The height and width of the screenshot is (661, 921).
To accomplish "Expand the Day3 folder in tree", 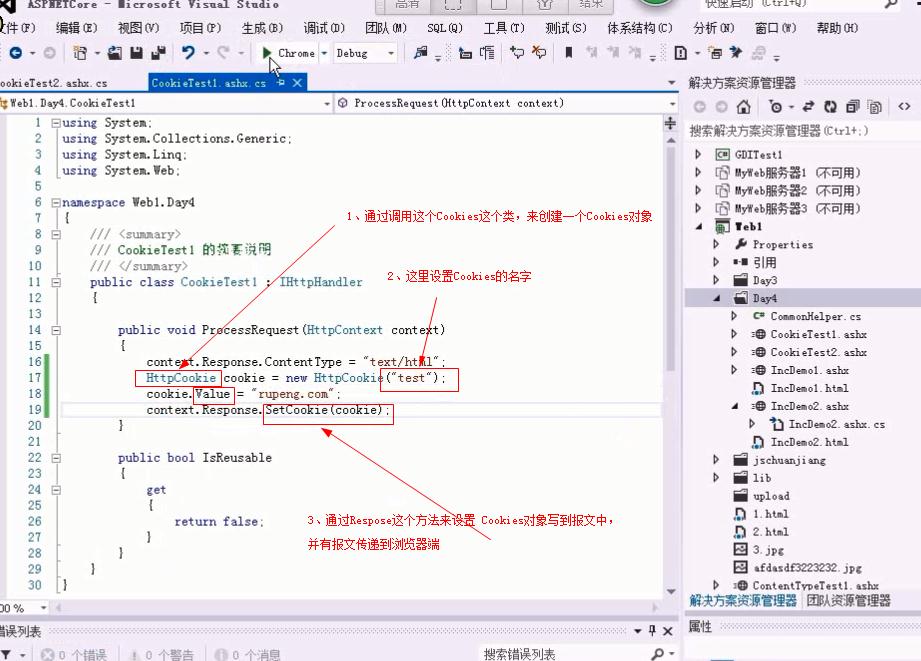I will (x=717, y=280).
